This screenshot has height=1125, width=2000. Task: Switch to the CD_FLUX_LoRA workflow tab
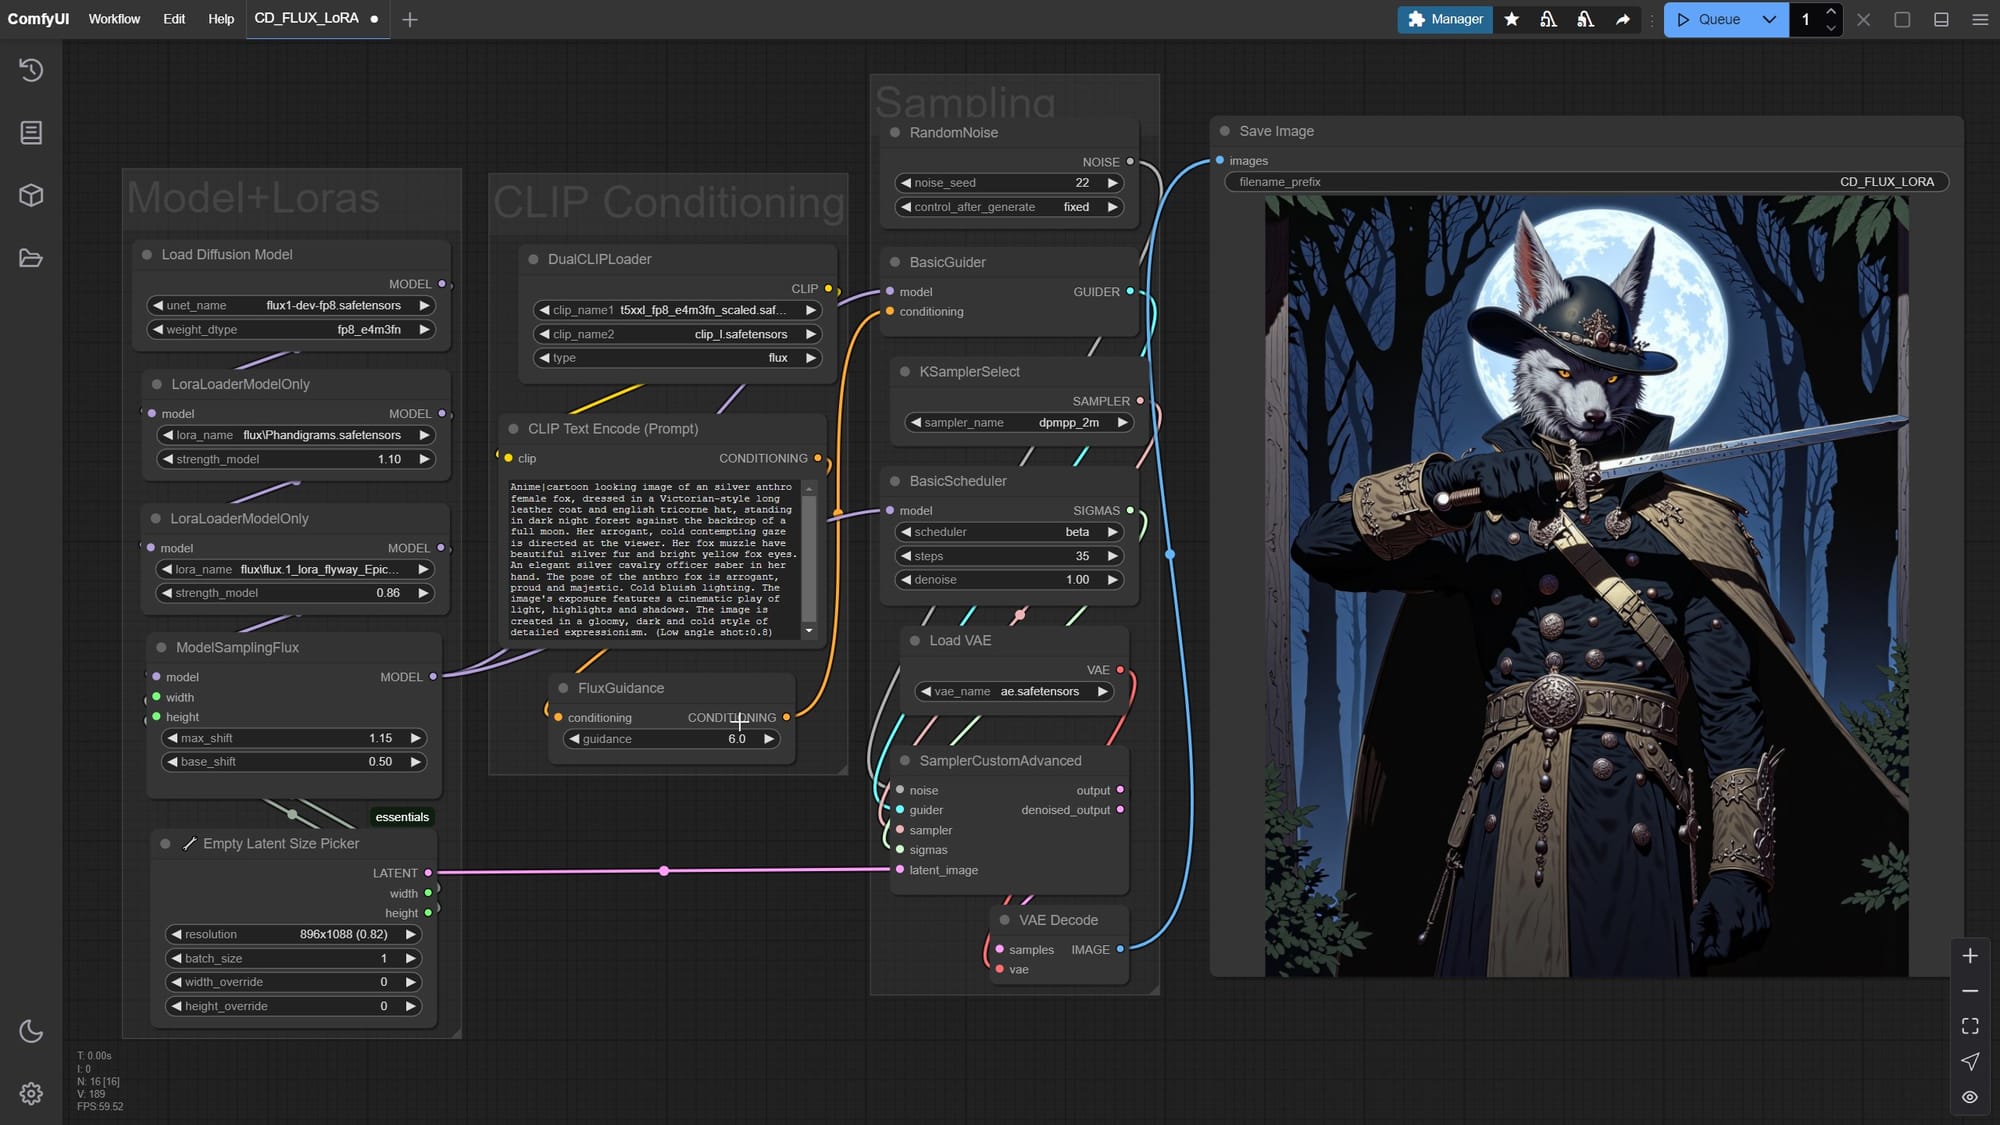click(306, 18)
